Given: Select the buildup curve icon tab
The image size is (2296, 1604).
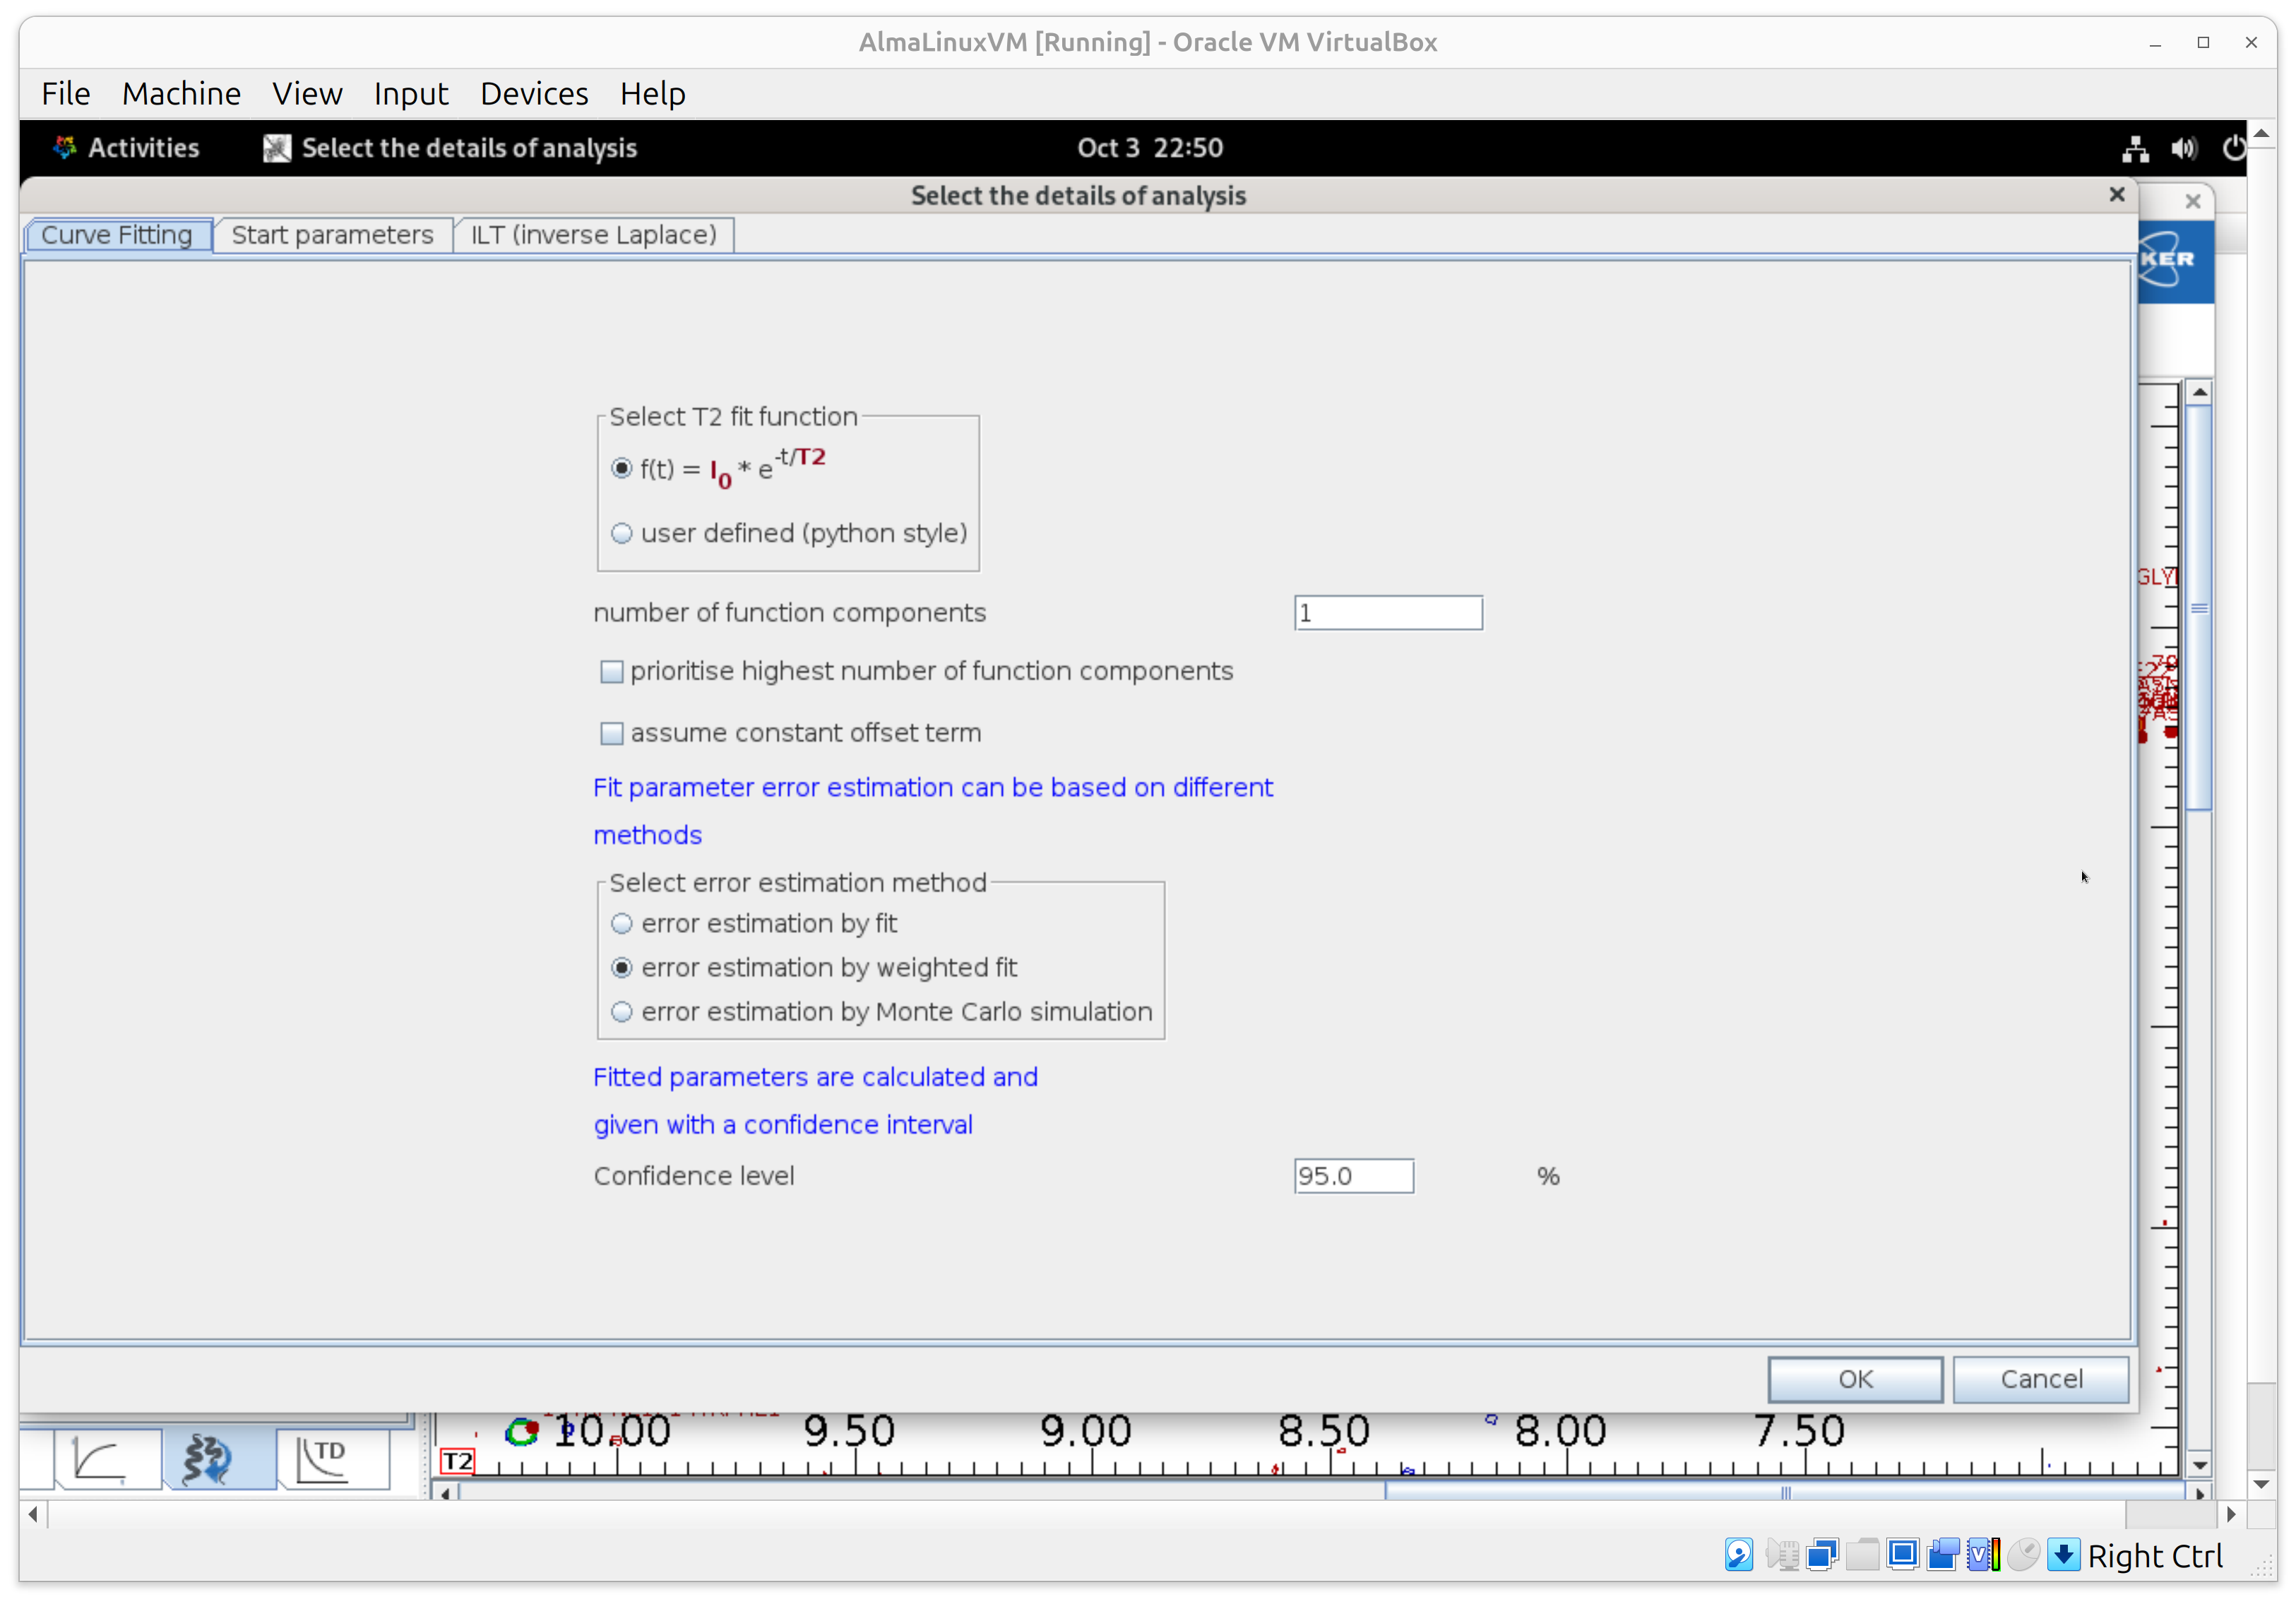Looking at the screenshot, I should click(100, 1459).
